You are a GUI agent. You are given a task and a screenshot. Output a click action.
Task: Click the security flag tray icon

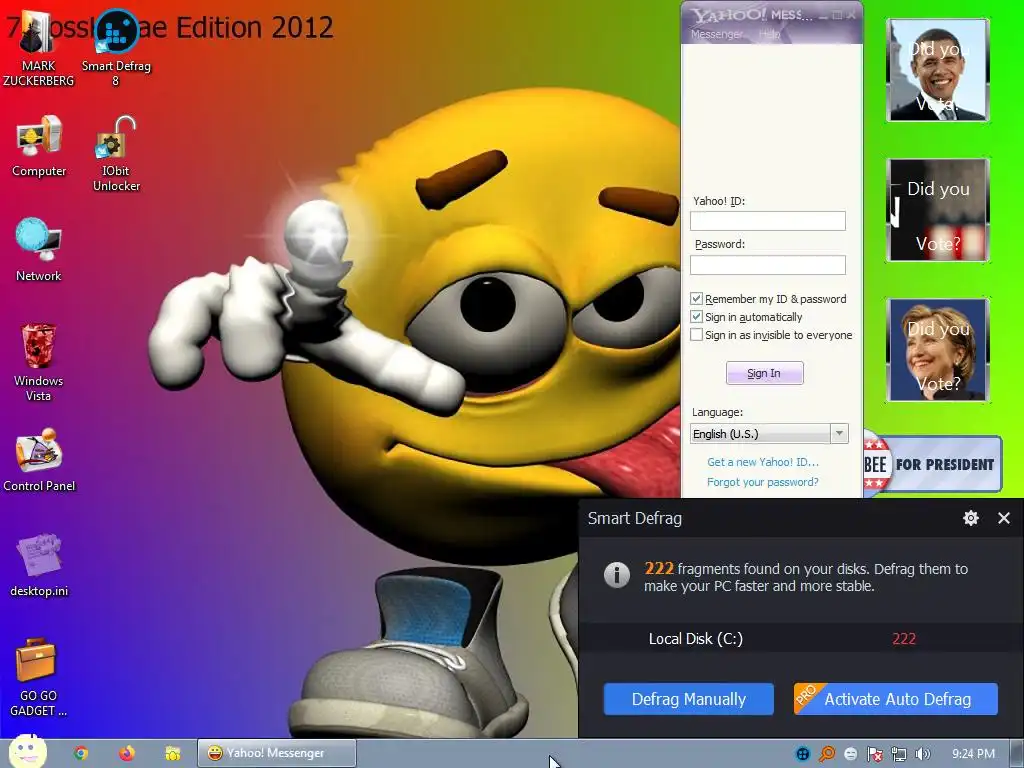point(874,754)
